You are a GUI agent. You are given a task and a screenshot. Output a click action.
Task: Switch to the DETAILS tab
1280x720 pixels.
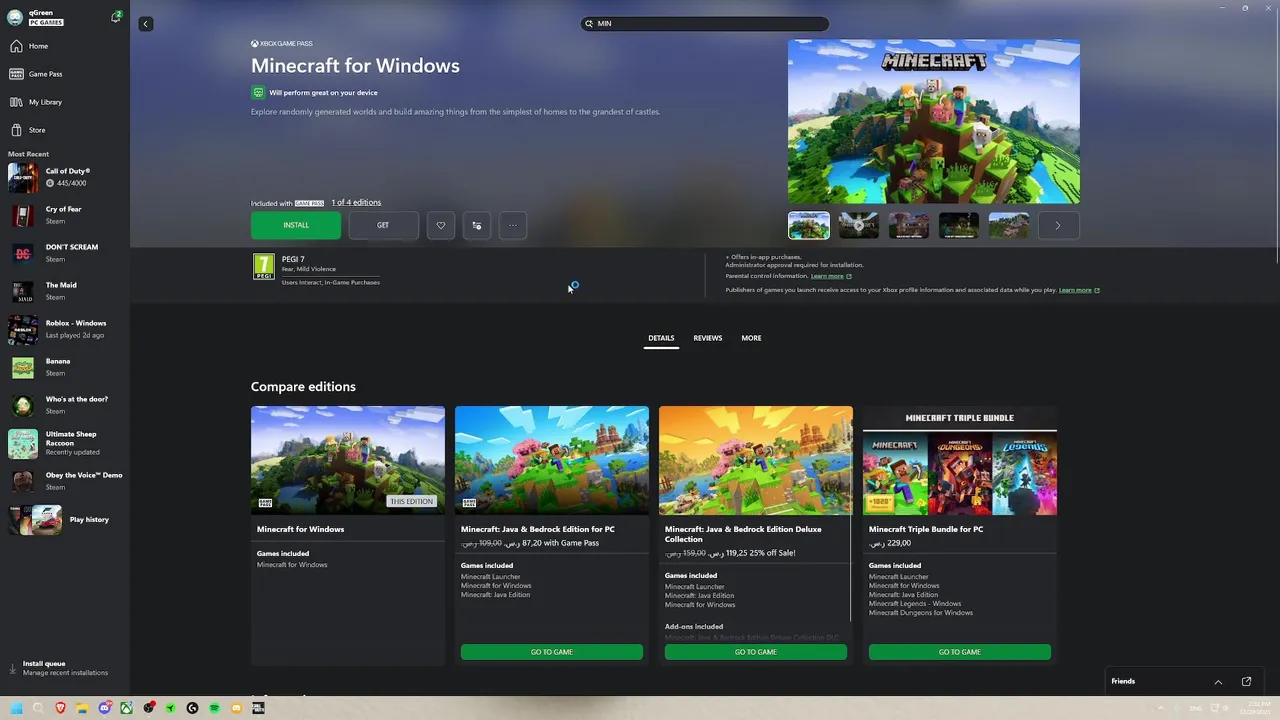[661, 338]
